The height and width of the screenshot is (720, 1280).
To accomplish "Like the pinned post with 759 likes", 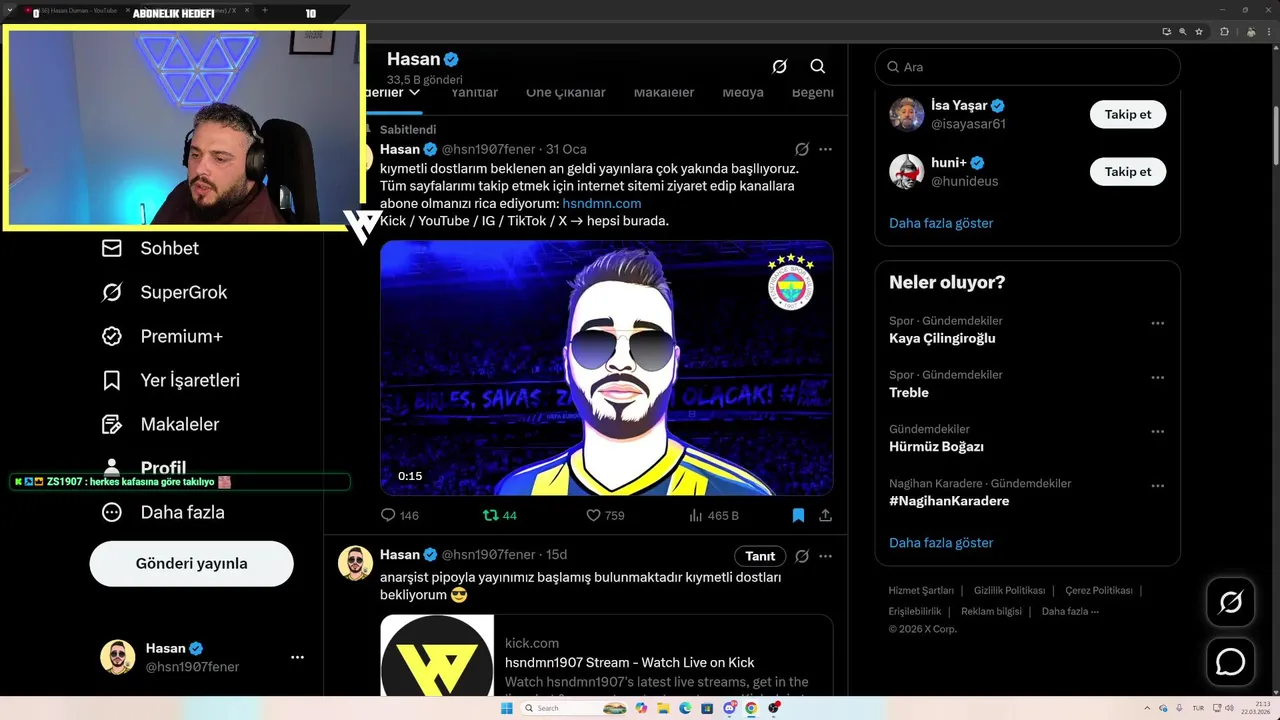I will (x=593, y=515).
